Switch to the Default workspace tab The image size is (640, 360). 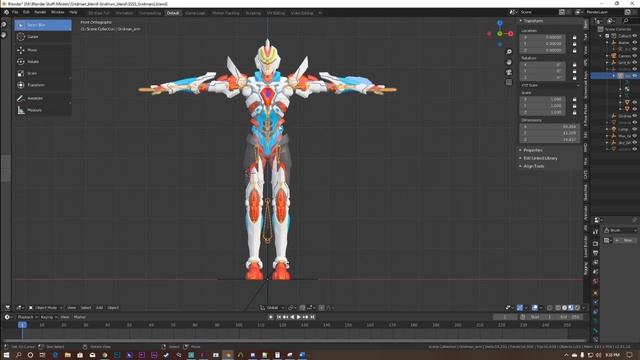173,13
